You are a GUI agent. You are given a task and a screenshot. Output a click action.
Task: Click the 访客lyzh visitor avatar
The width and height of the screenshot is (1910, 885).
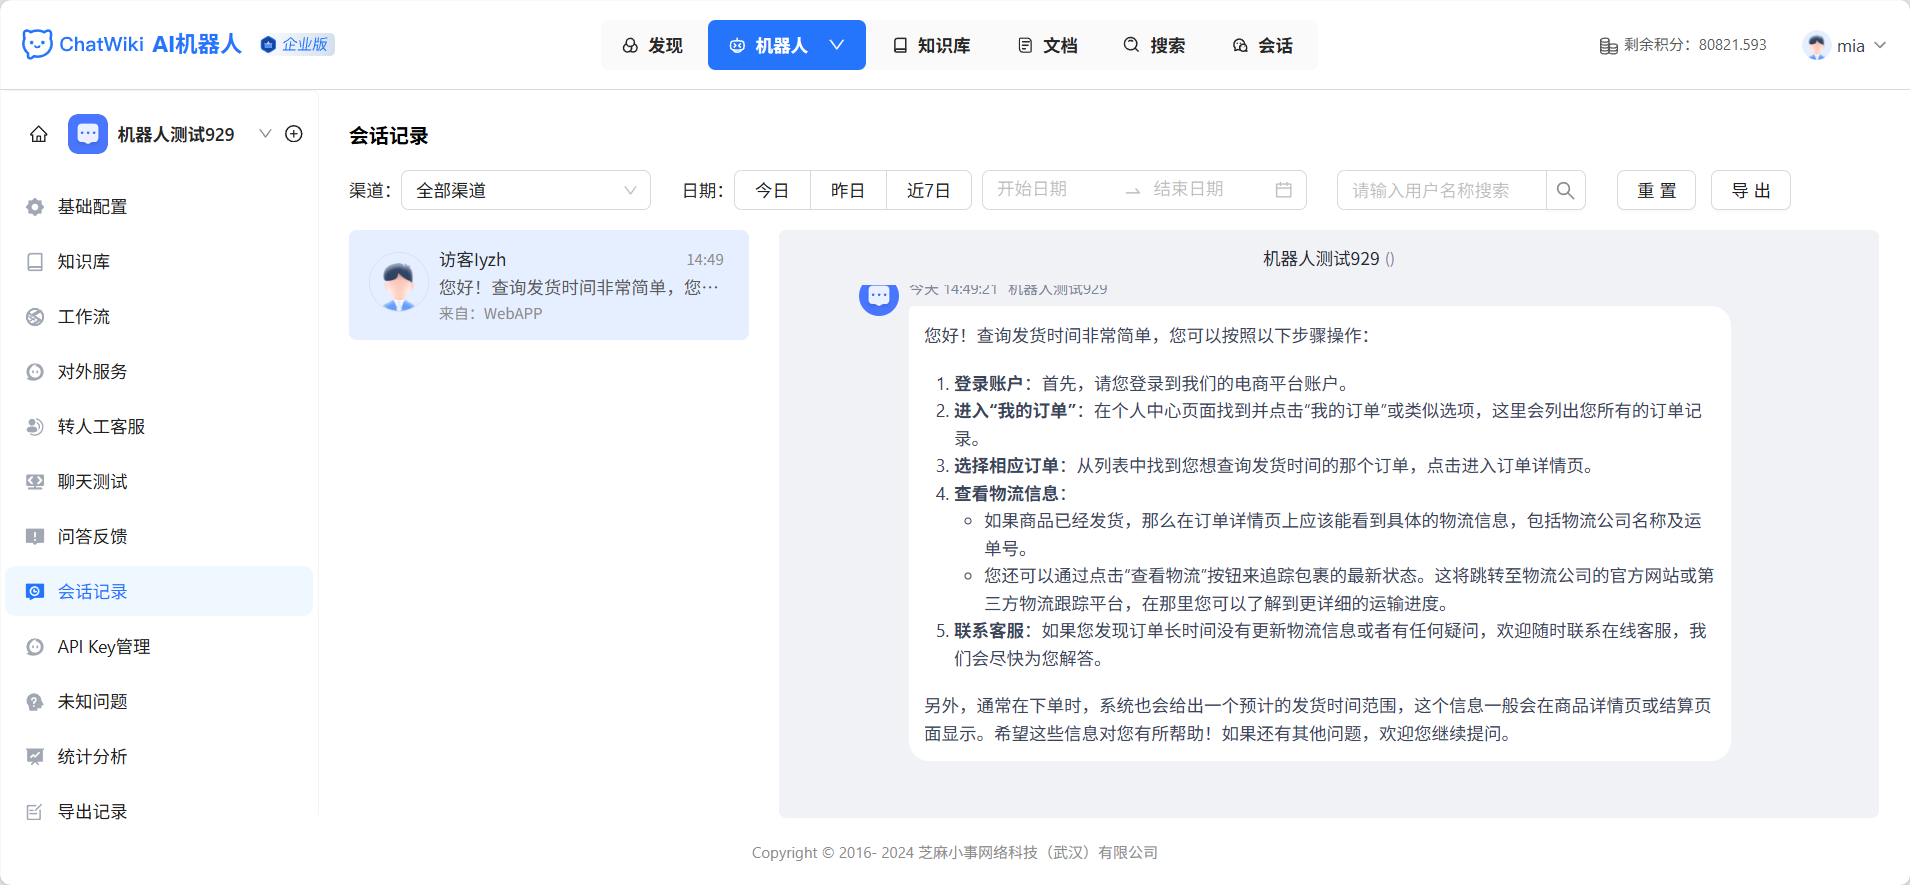(x=399, y=282)
